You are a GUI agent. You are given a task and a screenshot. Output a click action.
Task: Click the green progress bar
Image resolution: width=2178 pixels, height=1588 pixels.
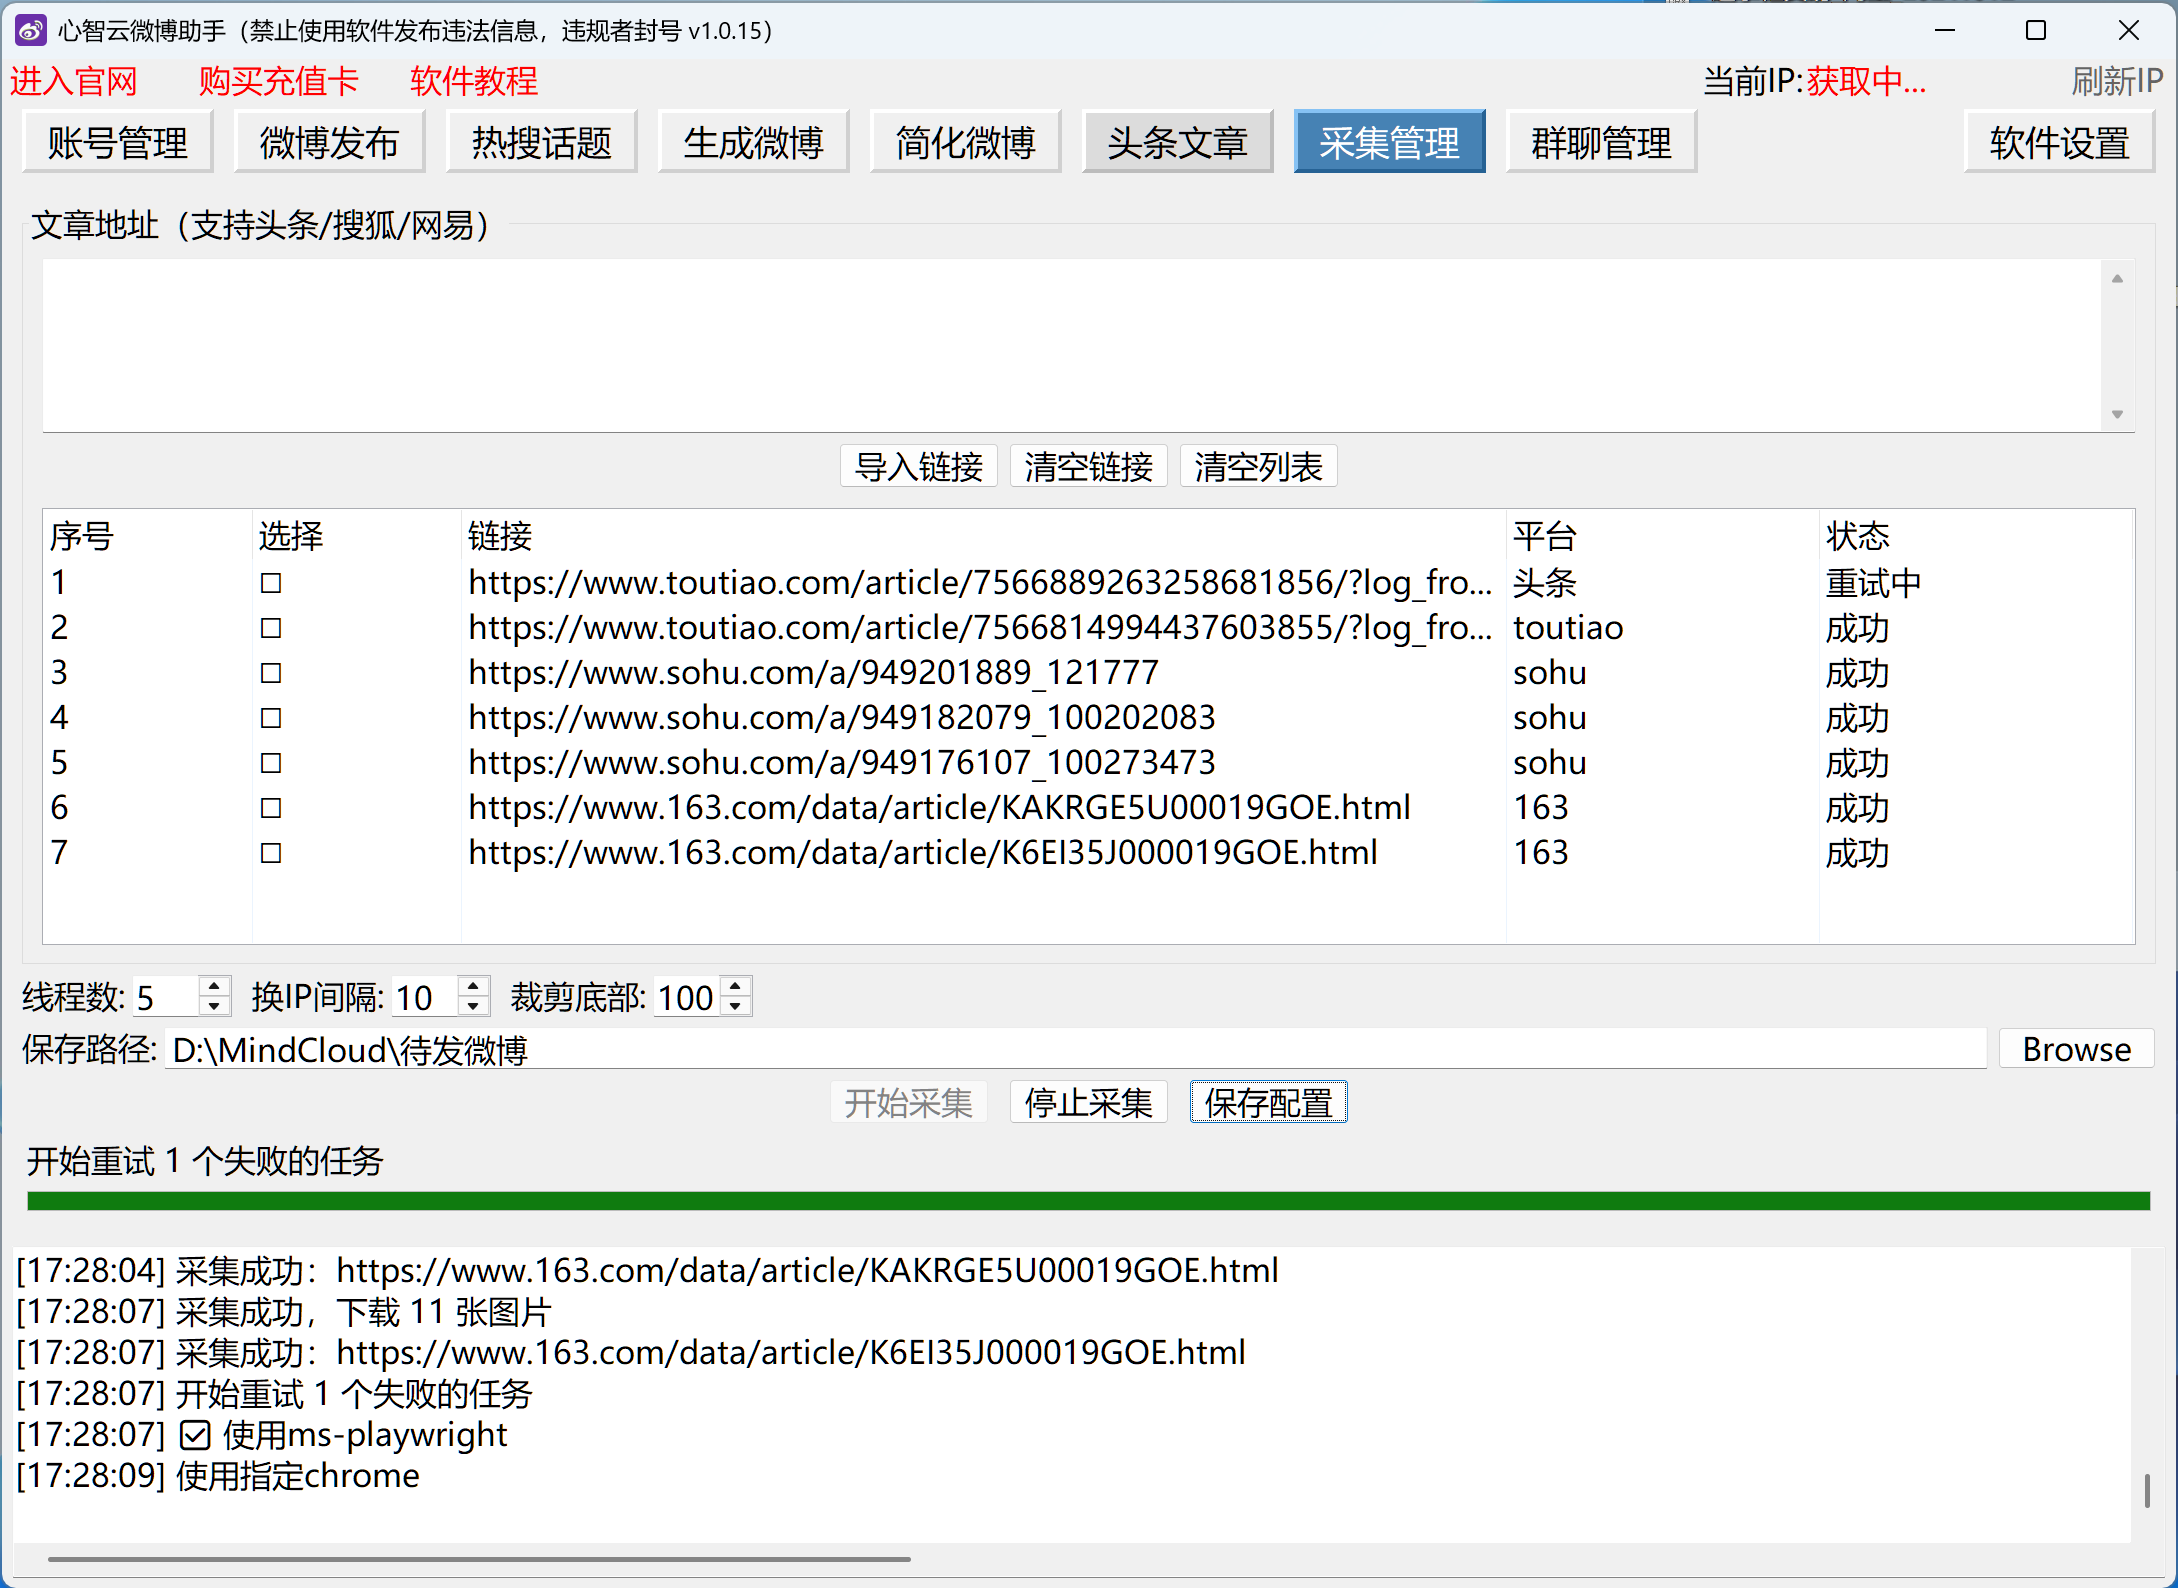point(1088,1201)
